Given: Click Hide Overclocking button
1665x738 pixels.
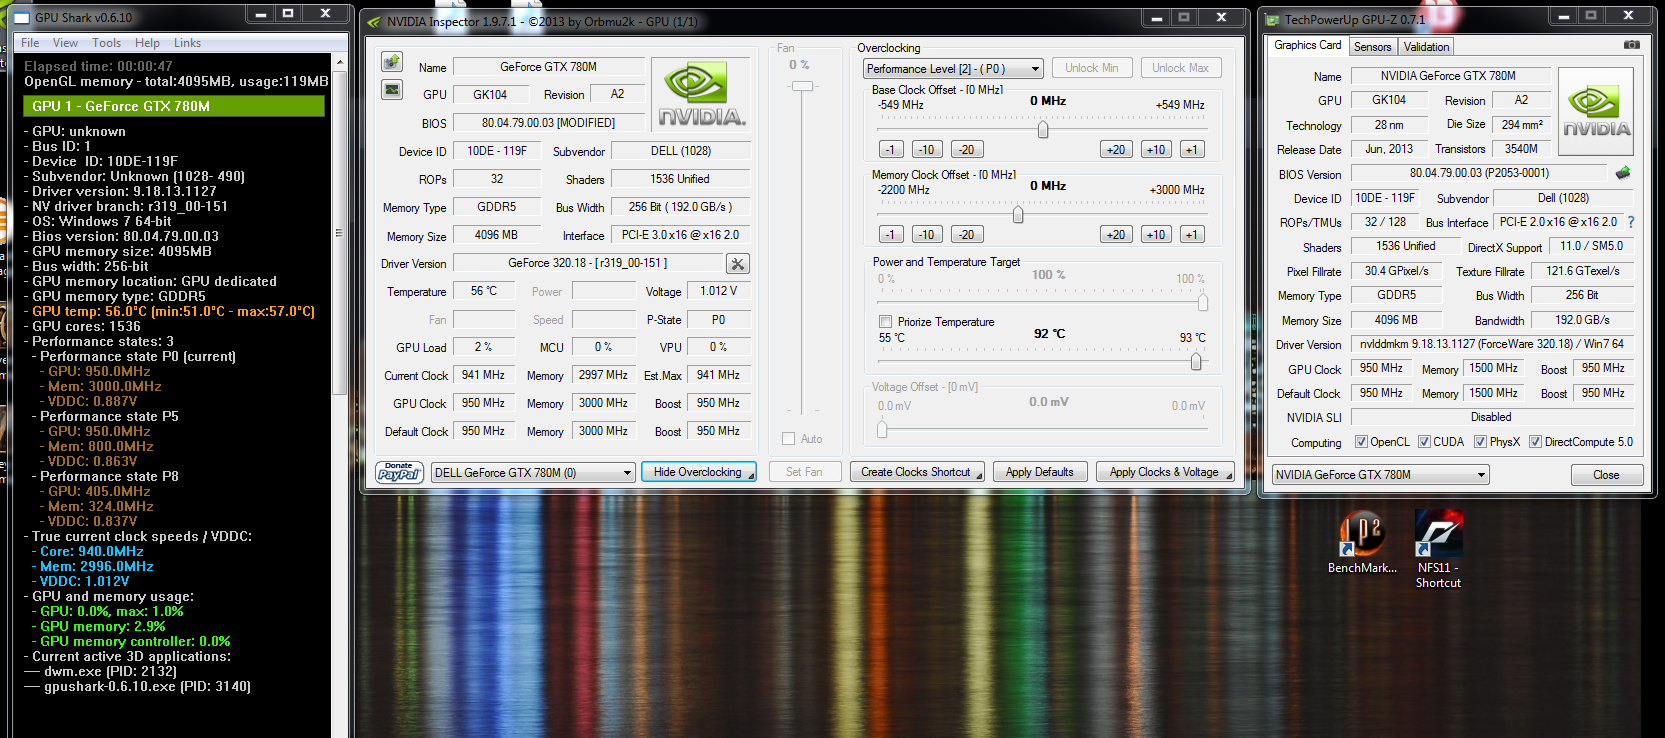Looking at the screenshot, I should tap(698, 472).
